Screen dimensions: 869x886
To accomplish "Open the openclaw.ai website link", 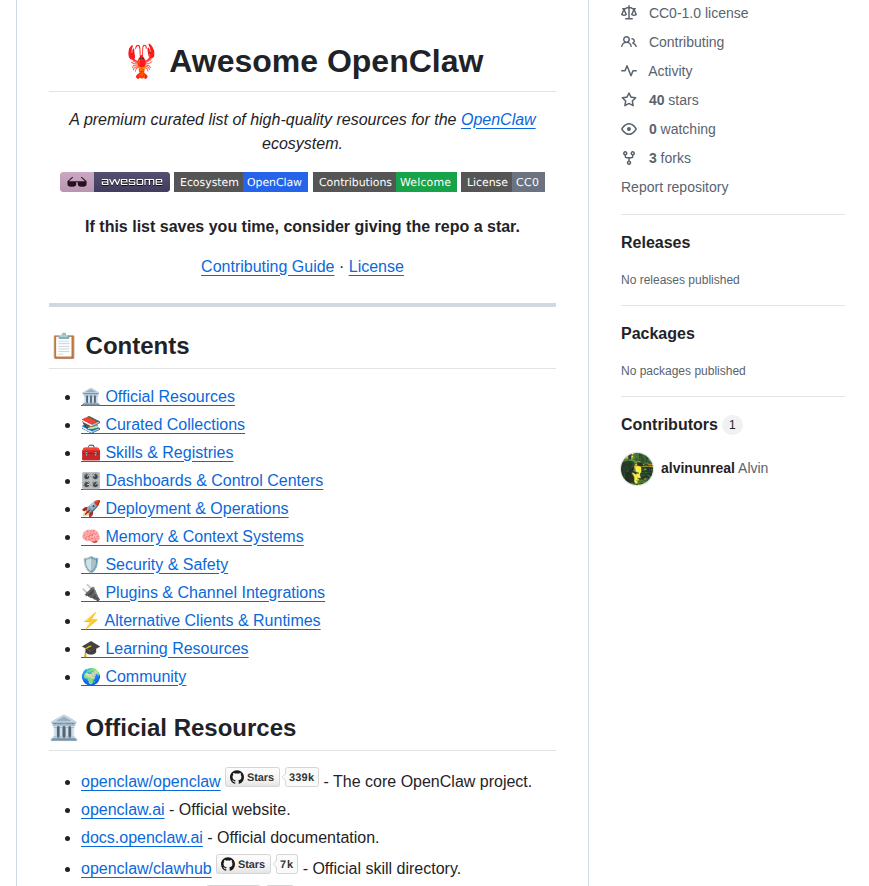I will point(123,810).
